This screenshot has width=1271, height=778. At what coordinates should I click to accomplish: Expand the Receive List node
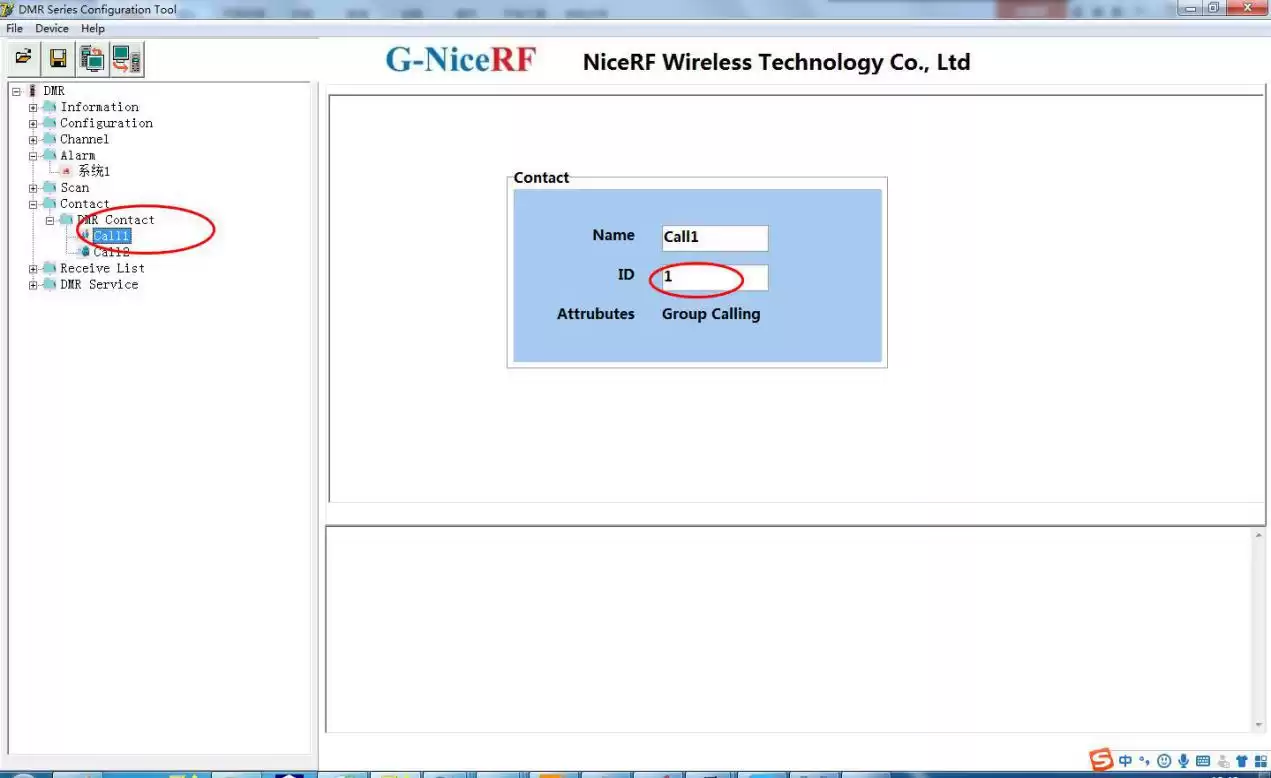pos(33,269)
